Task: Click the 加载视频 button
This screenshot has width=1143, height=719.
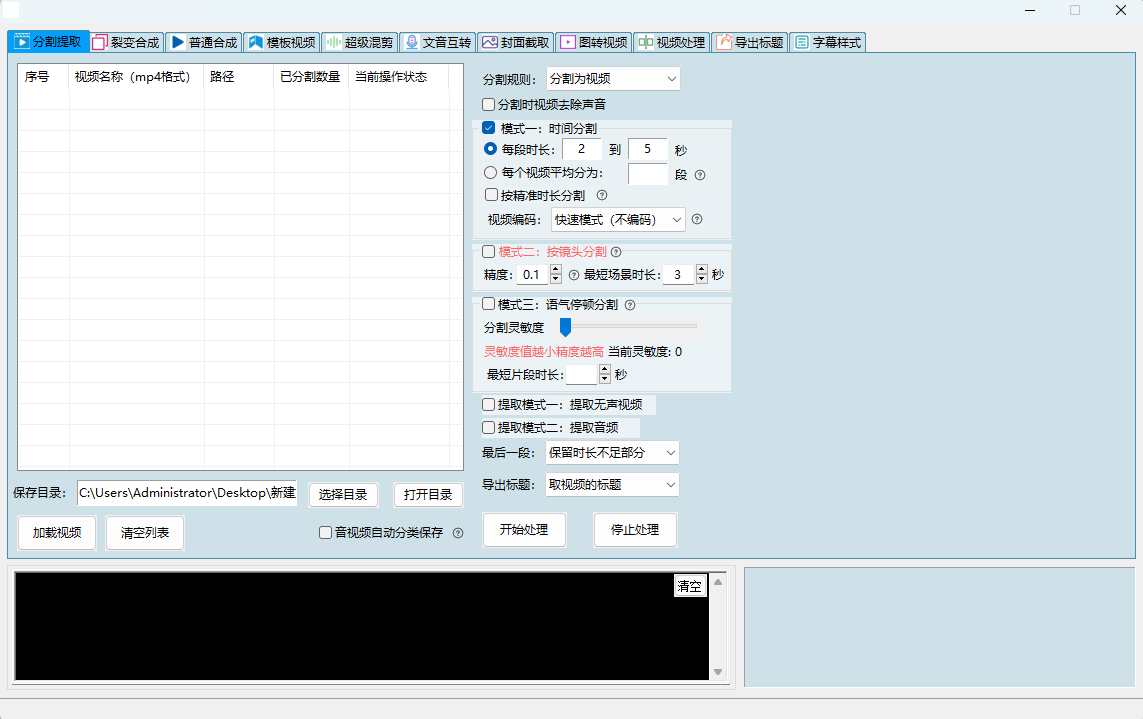Action: click(57, 533)
